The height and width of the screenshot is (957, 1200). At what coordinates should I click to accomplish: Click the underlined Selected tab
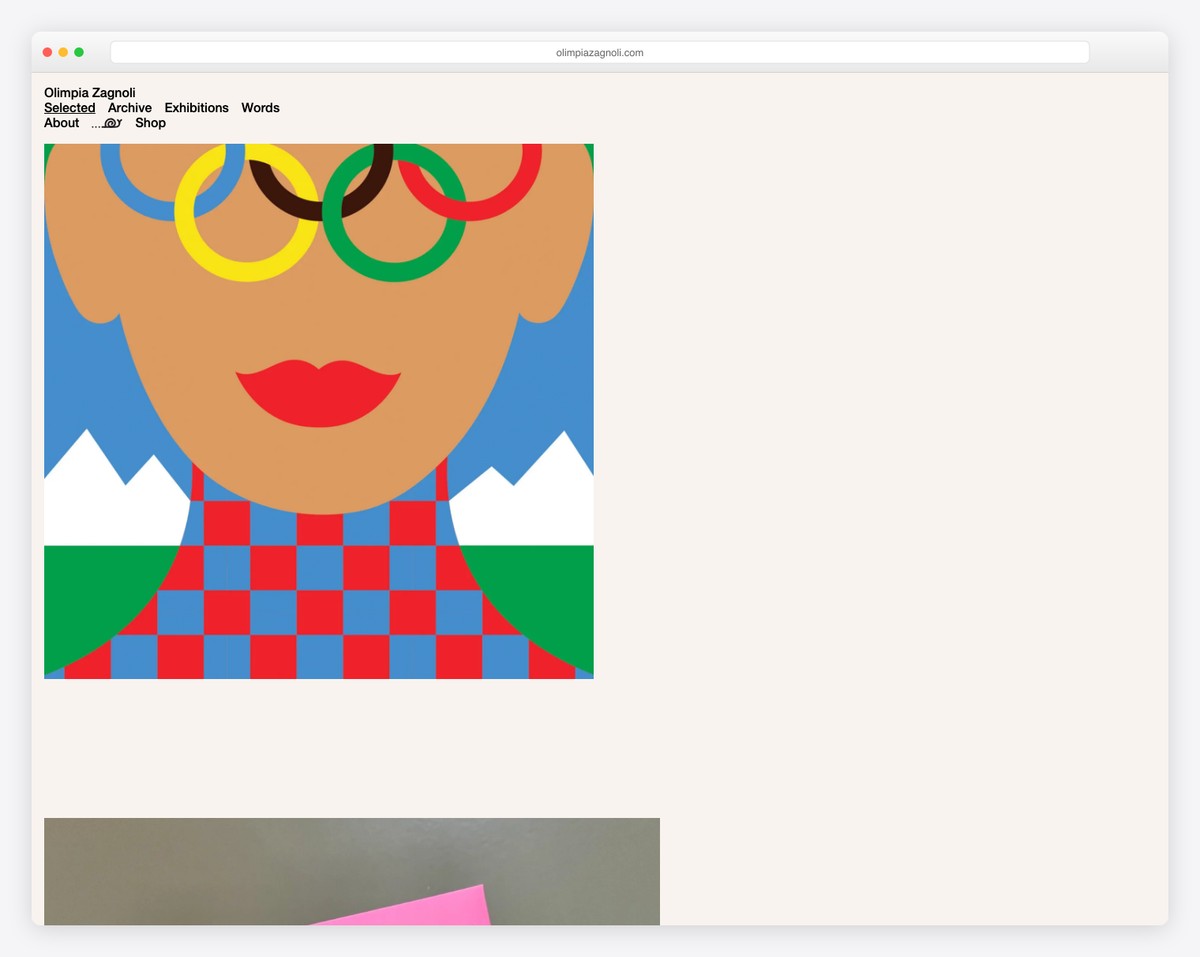[x=69, y=107]
